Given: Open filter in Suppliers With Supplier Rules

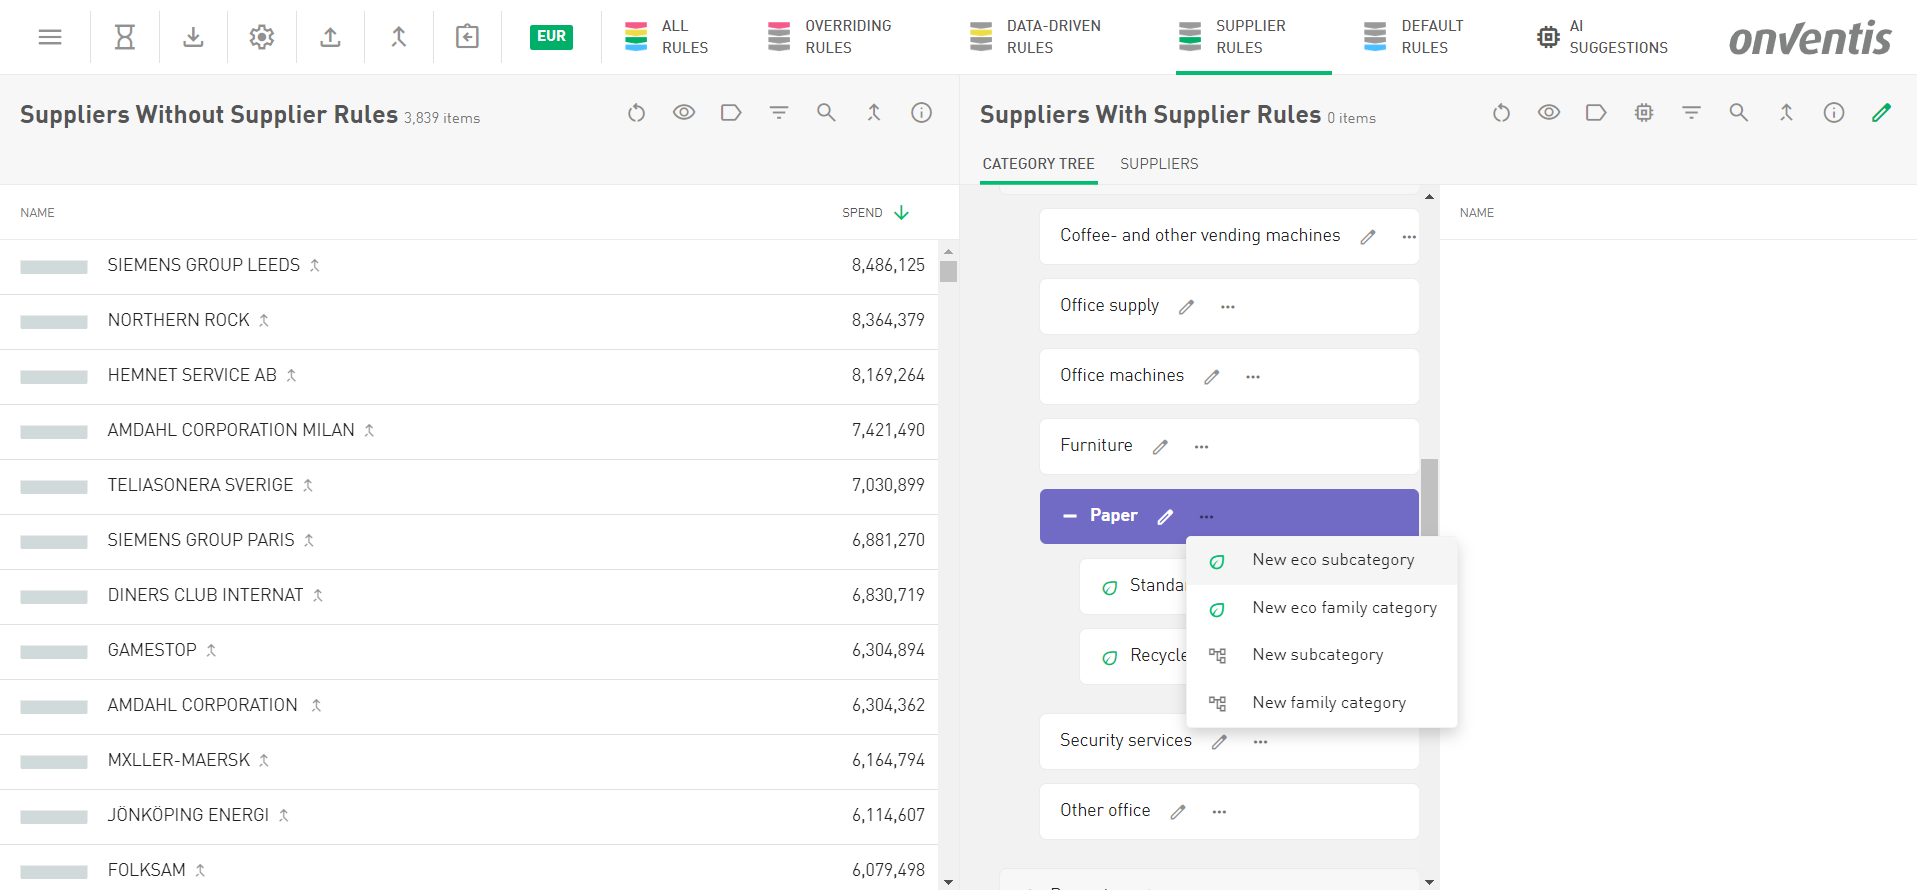Looking at the screenshot, I should (1691, 113).
